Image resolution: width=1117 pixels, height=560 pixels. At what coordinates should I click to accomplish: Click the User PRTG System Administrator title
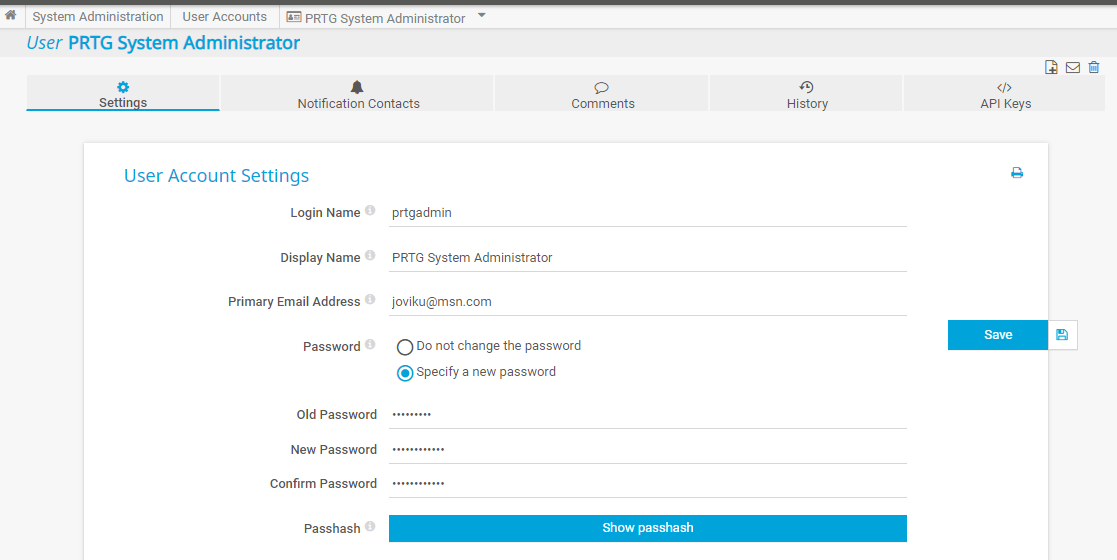[163, 43]
